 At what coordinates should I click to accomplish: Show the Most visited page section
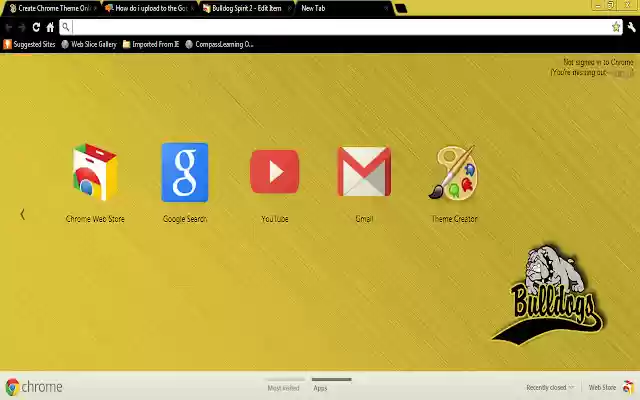(284, 387)
